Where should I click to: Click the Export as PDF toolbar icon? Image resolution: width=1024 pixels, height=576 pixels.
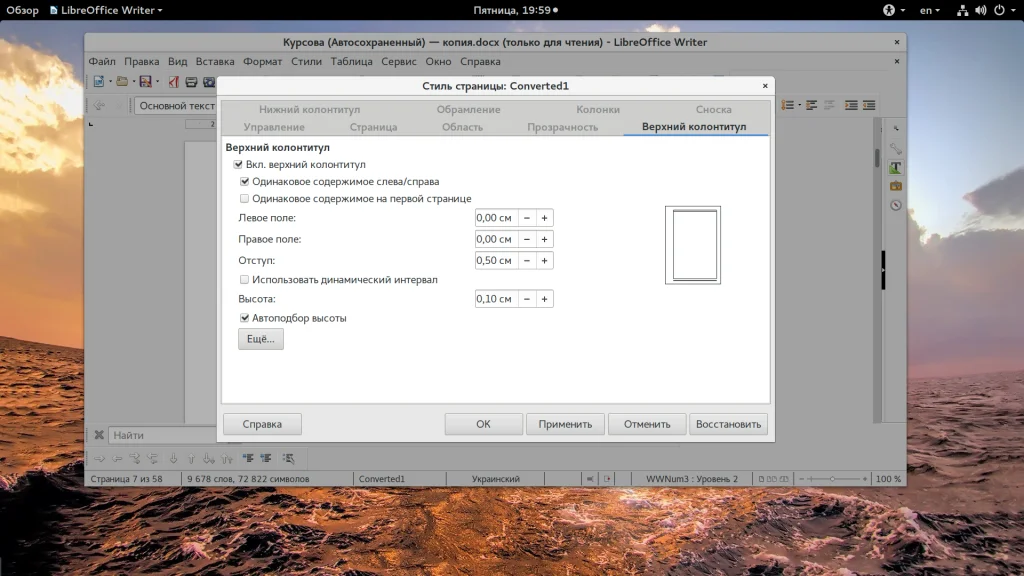click(174, 82)
